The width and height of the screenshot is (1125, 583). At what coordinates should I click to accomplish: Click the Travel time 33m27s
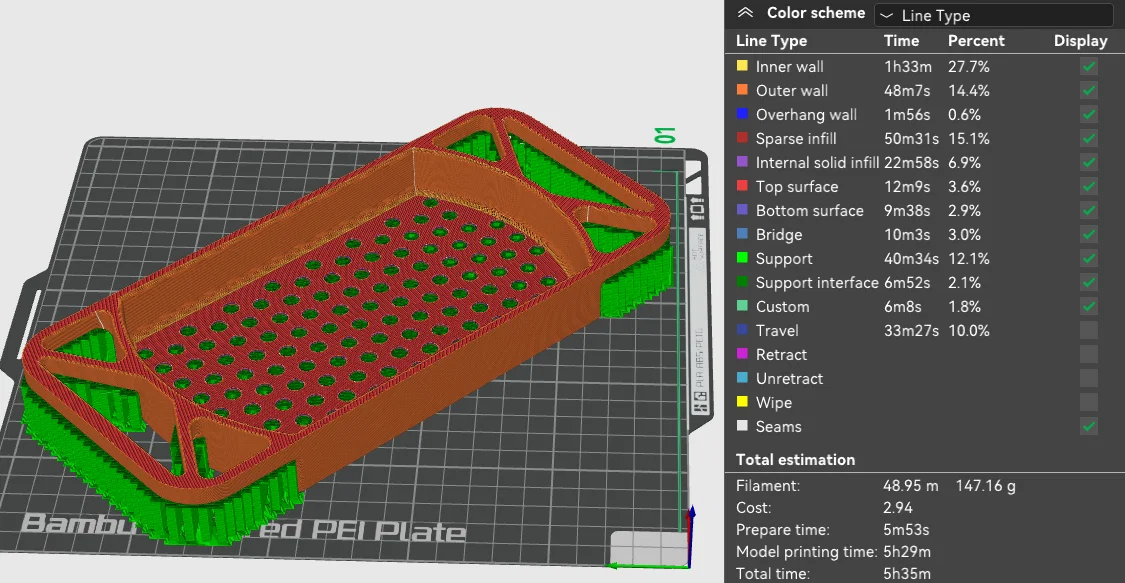point(911,331)
